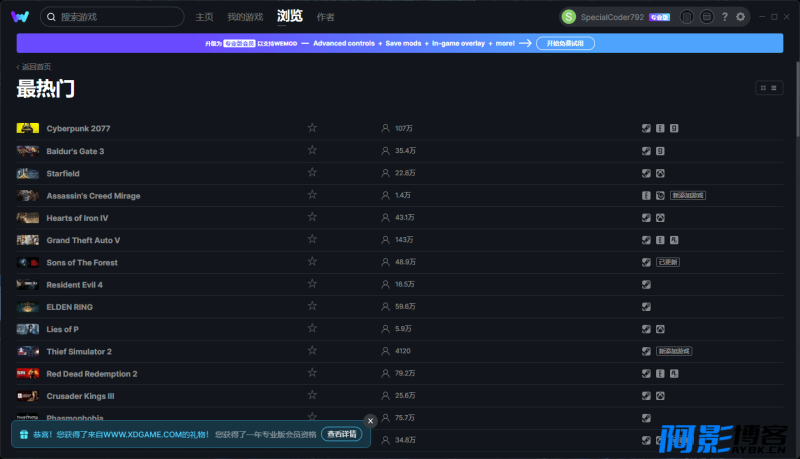
Task: Star Sons of The Forest as favorite
Action: (312, 261)
